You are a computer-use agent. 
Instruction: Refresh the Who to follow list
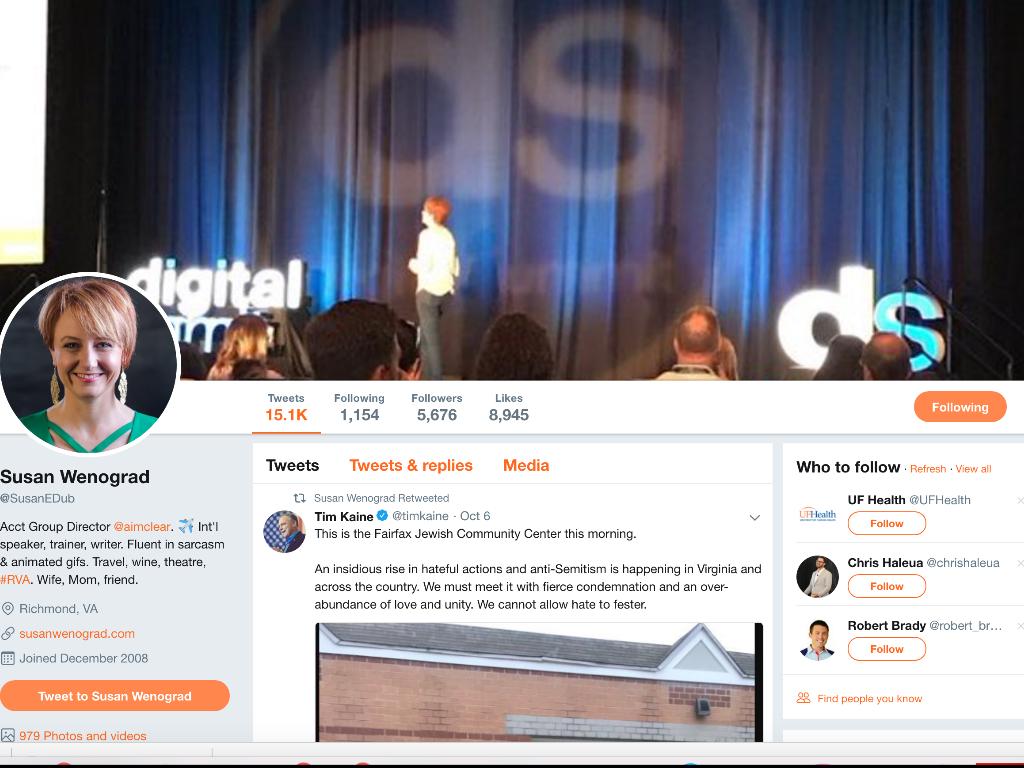click(x=927, y=469)
